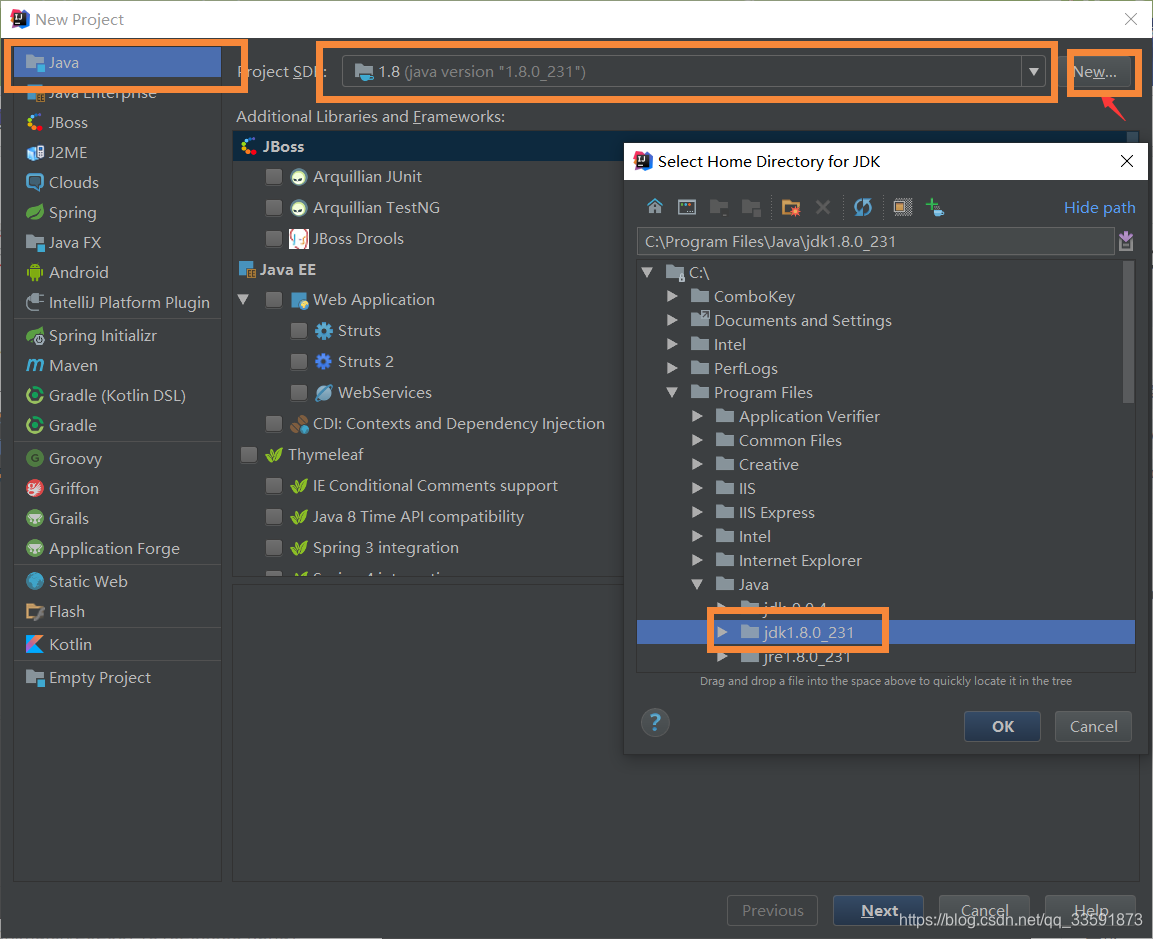1153x939 pixels.
Task: Collapse the C:\ drive node
Action: pyautogui.click(x=647, y=272)
